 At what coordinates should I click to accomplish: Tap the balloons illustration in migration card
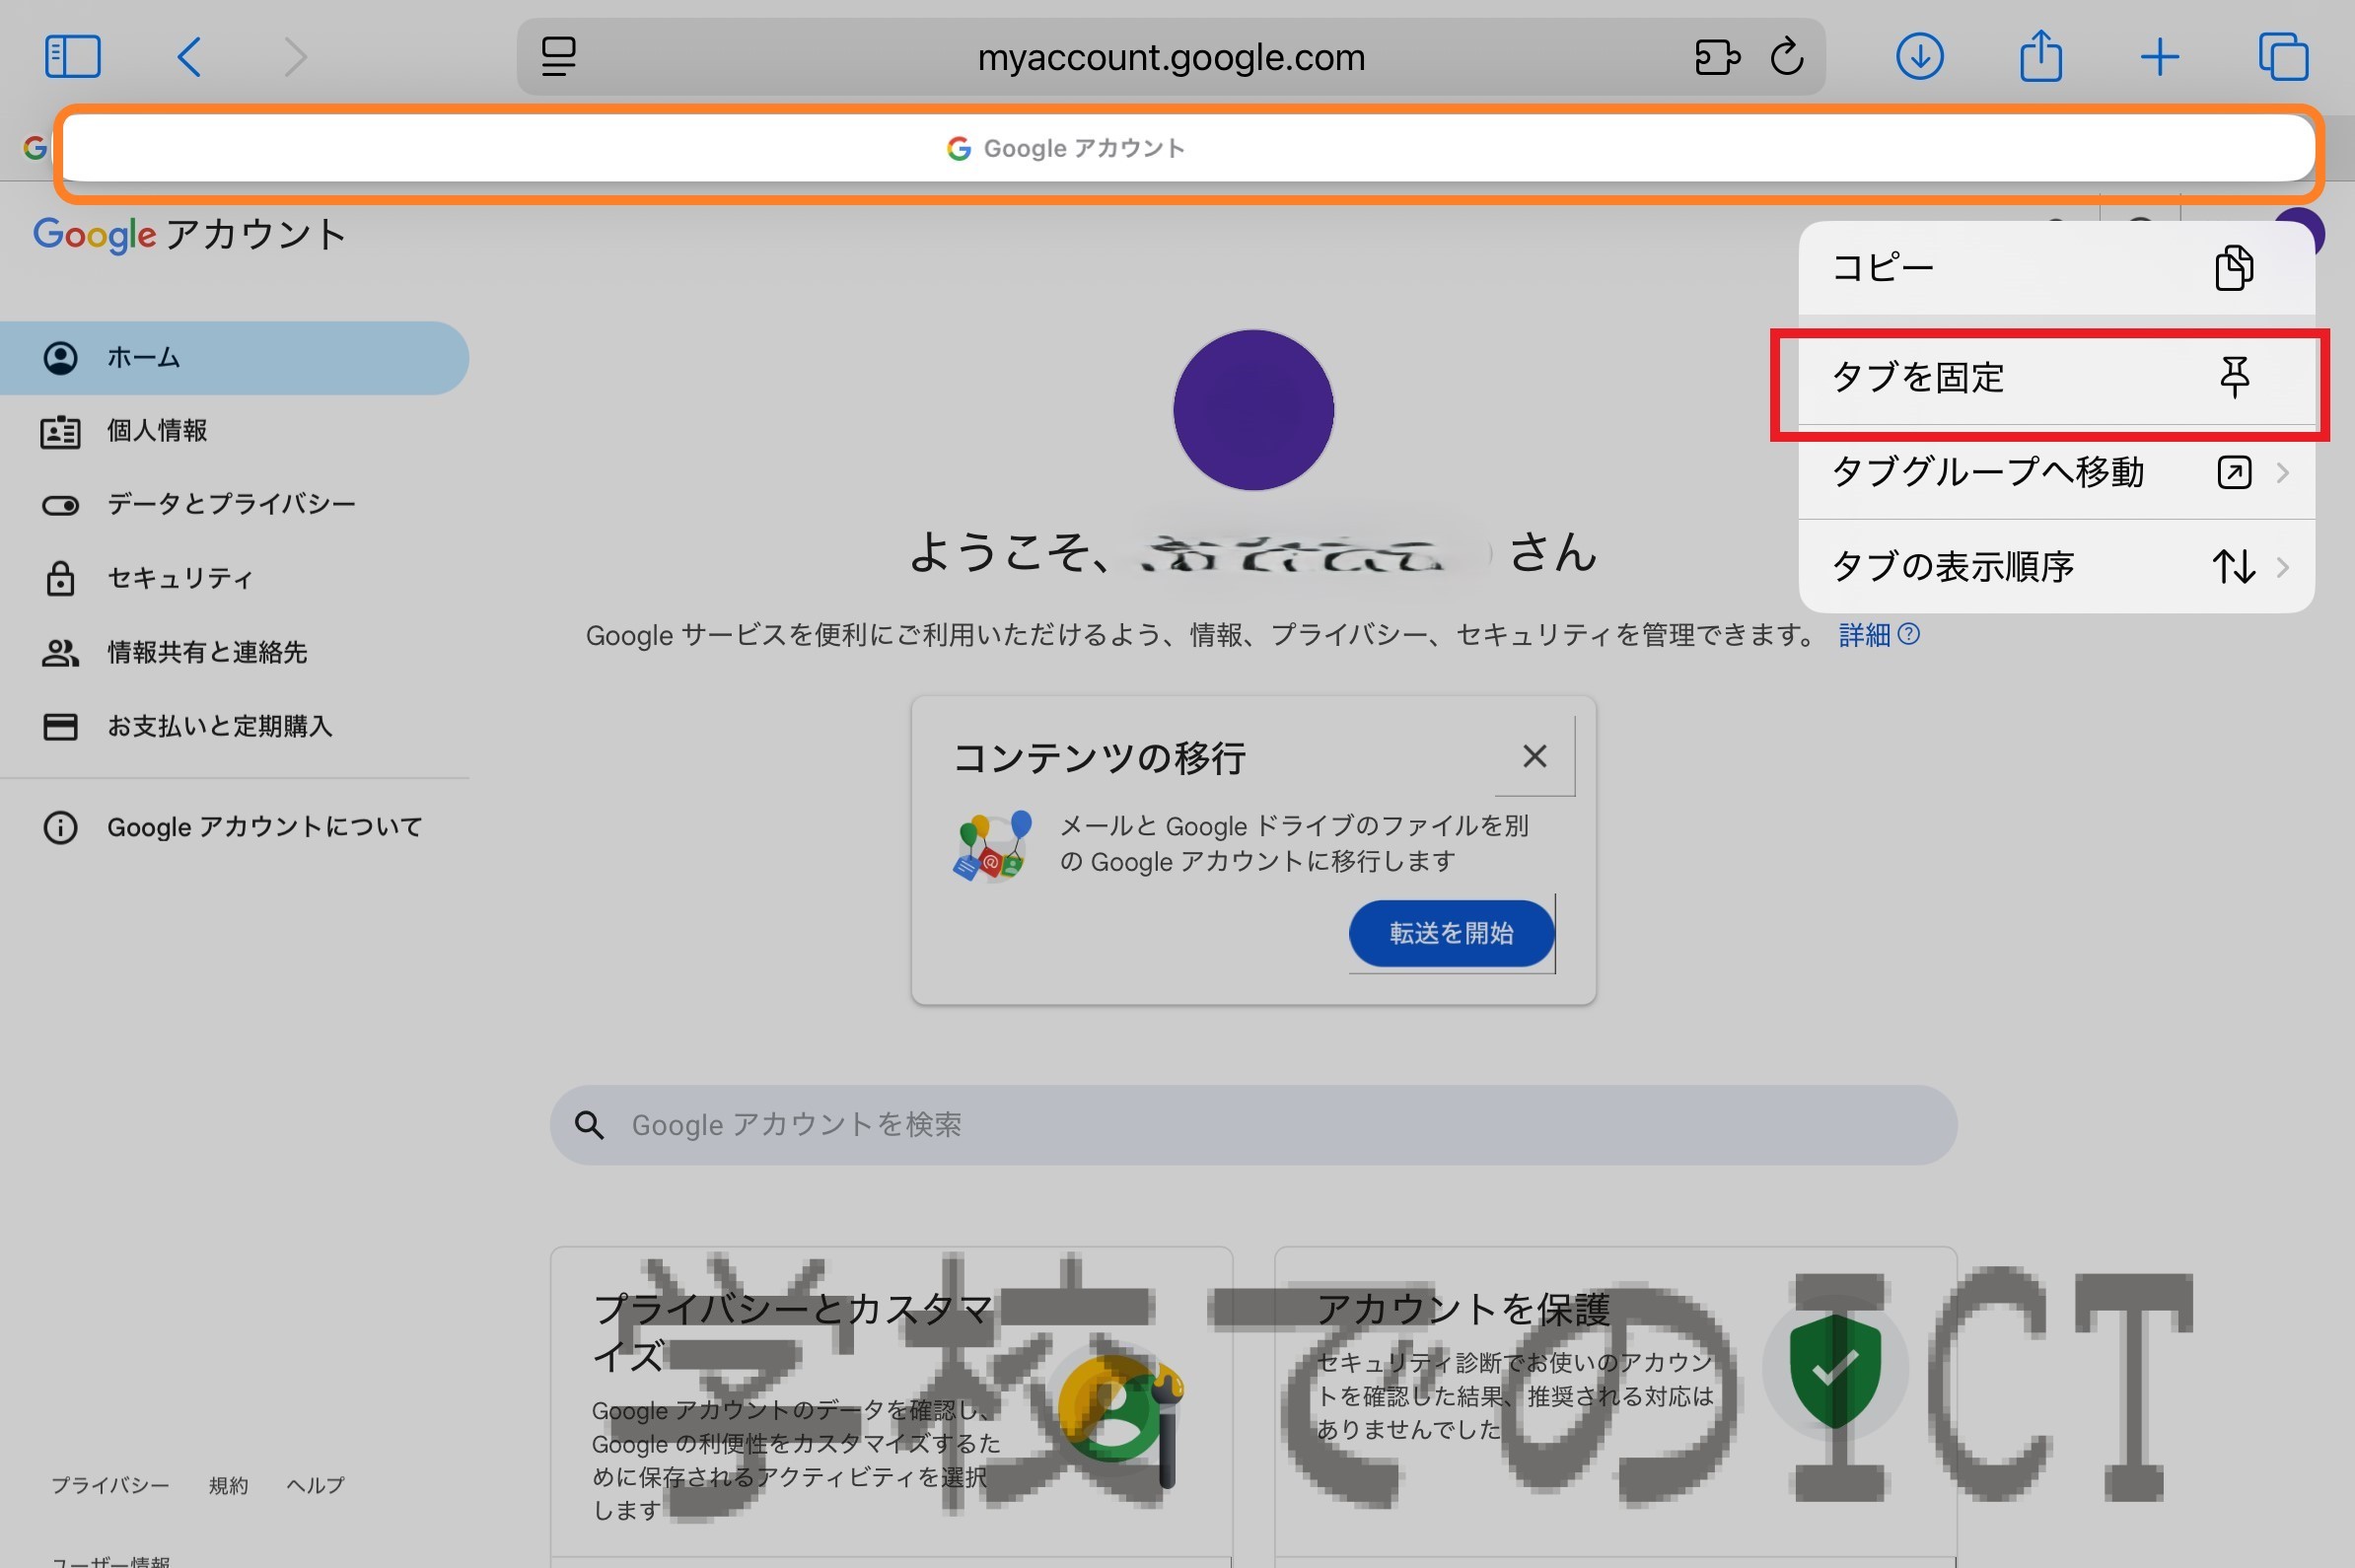coord(991,845)
